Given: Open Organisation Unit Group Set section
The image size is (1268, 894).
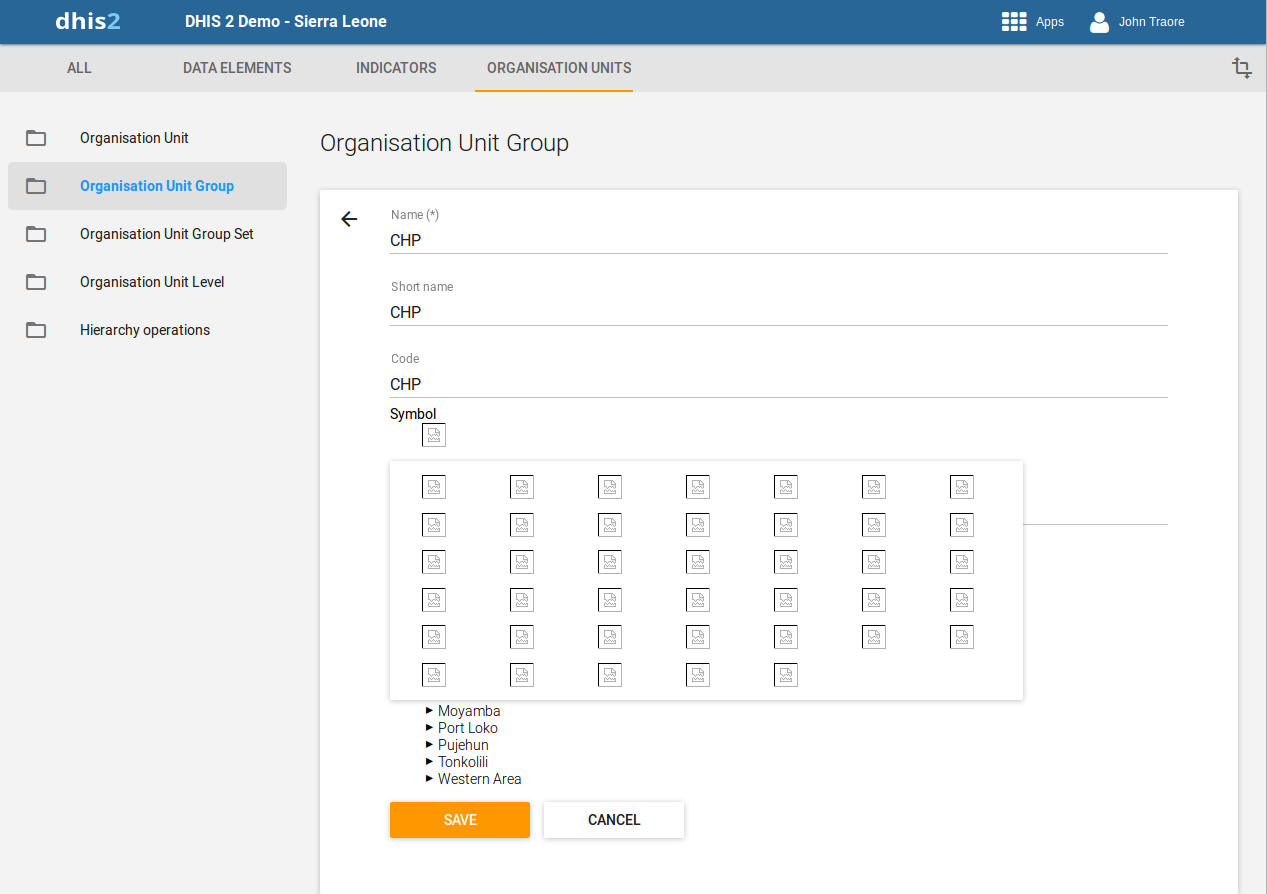Looking at the screenshot, I should (x=167, y=234).
